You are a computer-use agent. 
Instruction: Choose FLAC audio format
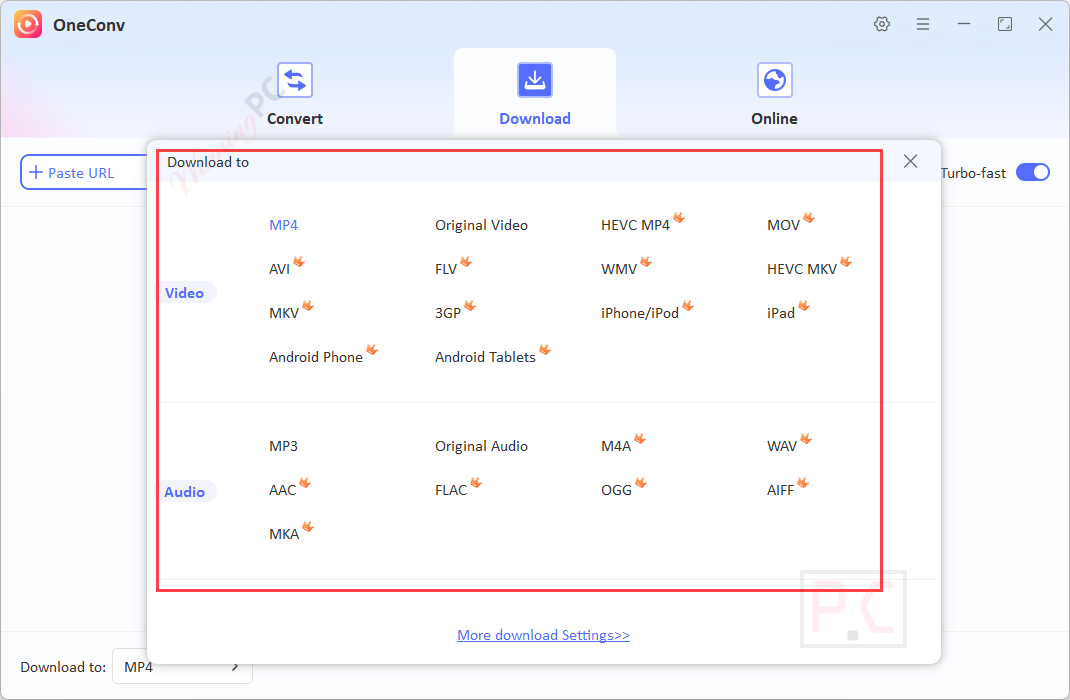451,490
